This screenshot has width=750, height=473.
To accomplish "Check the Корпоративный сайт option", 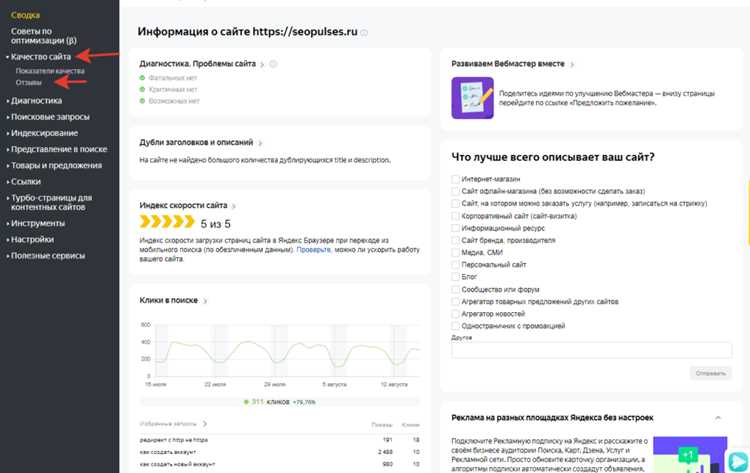I will [455, 216].
